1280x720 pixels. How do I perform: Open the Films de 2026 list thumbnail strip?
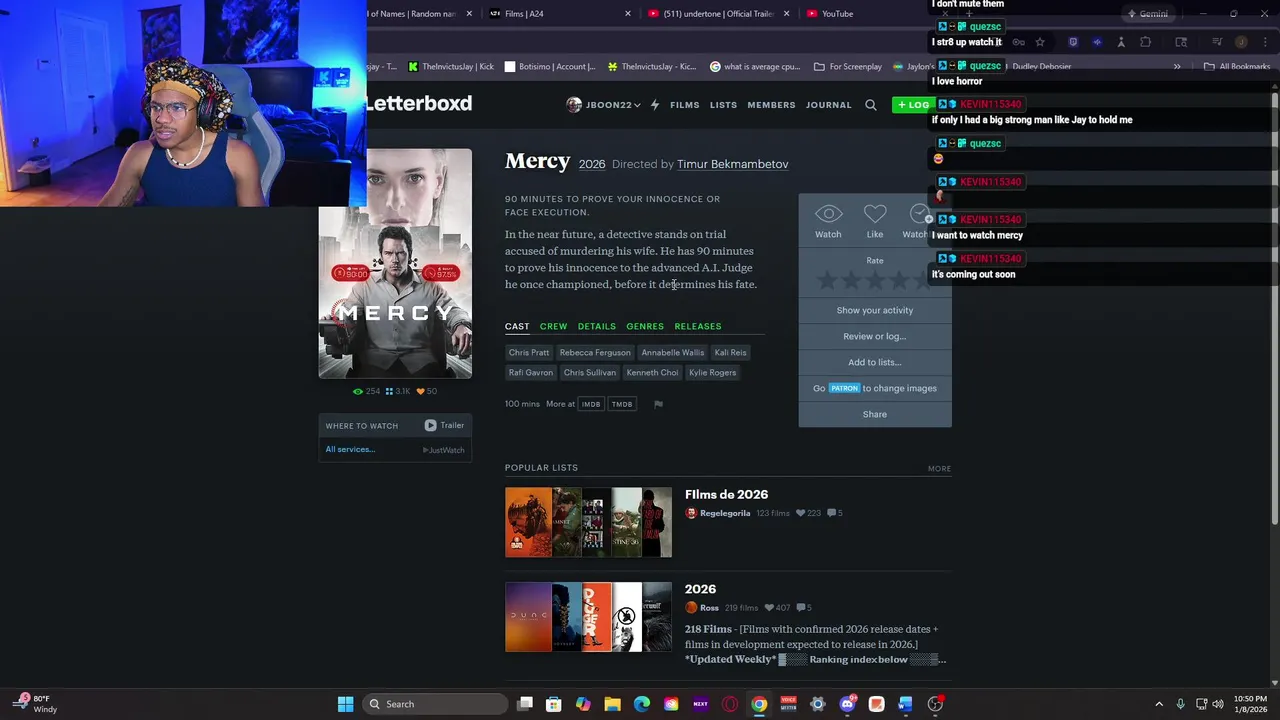point(588,522)
